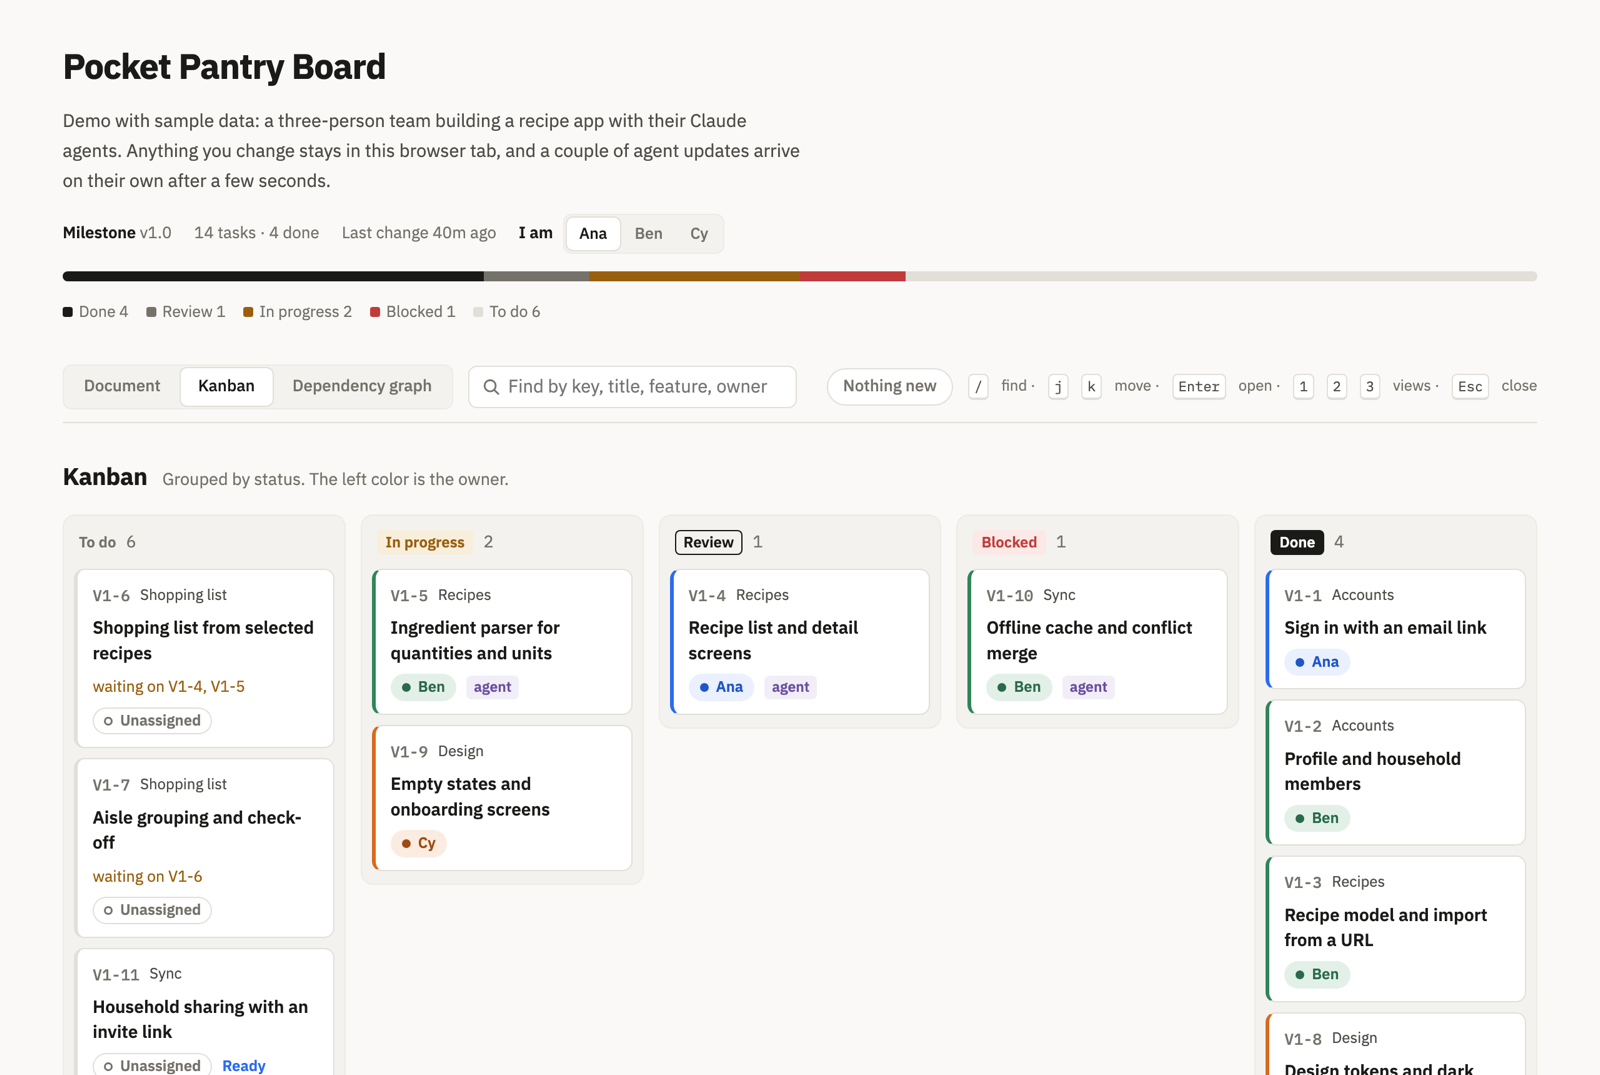Click the red Blocked segment of the progress bar
1600x1075 pixels.
click(x=852, y=276)
